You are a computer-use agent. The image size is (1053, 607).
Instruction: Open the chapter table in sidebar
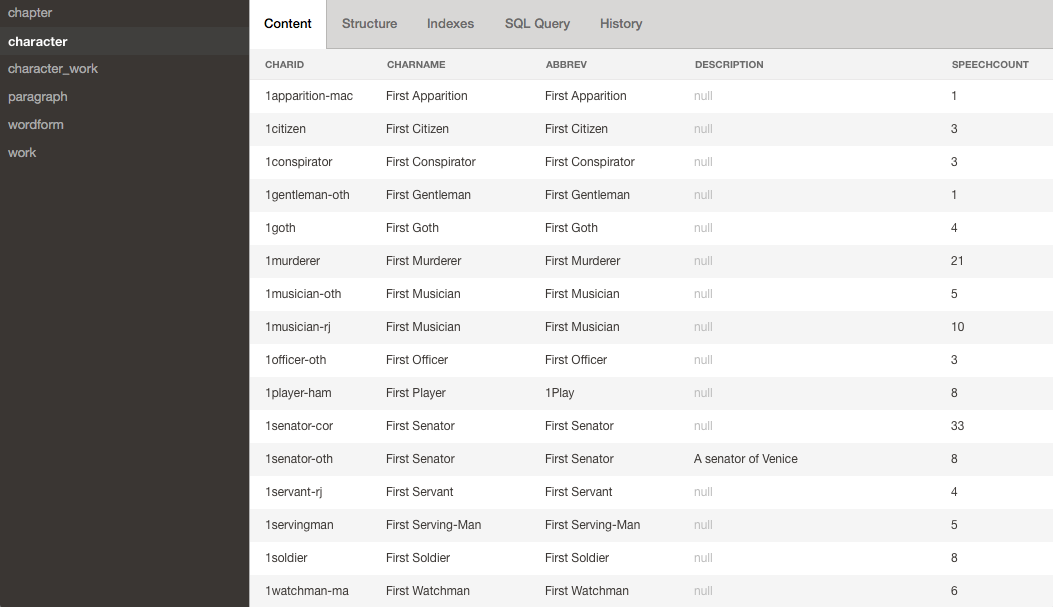30,13
